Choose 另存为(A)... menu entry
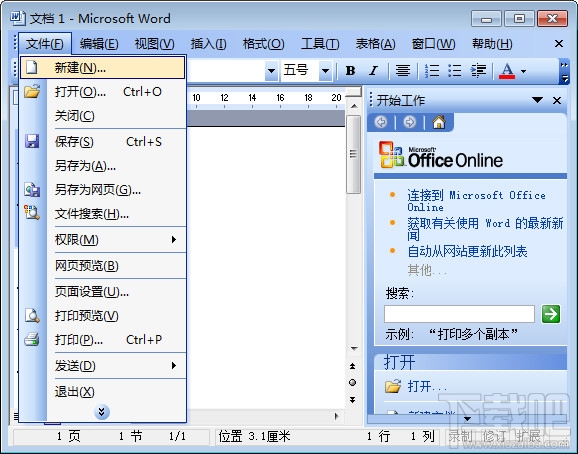The width and height of the screenshot is (578, 454). pyautogui.click(x=102, y=166)
